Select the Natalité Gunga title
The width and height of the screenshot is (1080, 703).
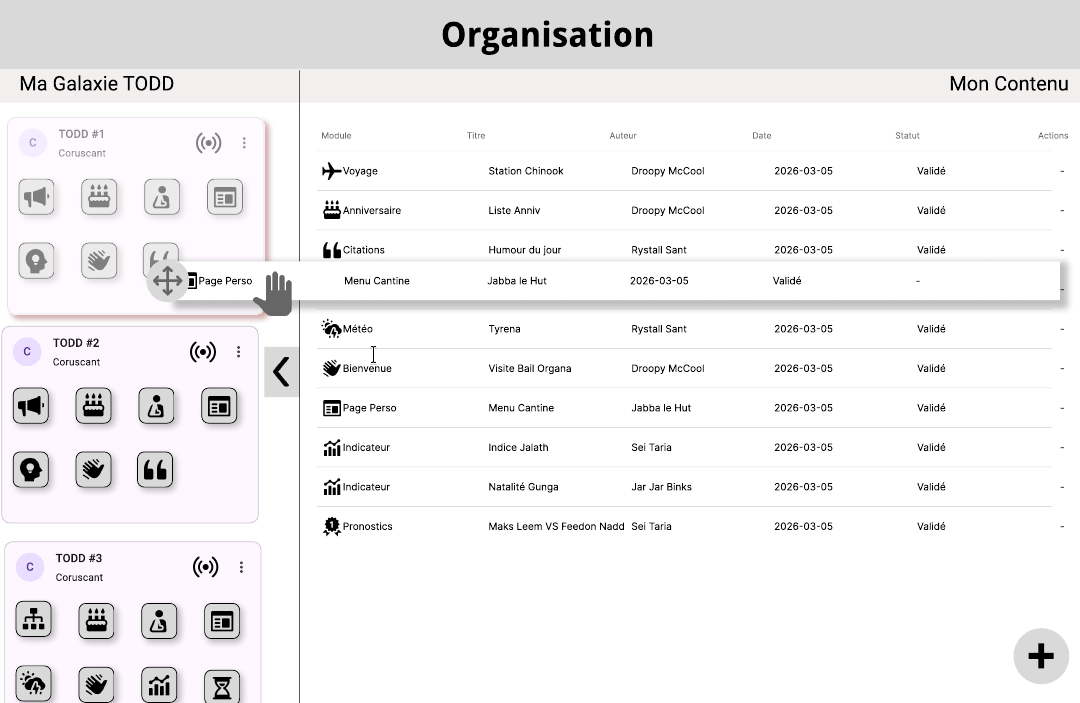(523, 487)
